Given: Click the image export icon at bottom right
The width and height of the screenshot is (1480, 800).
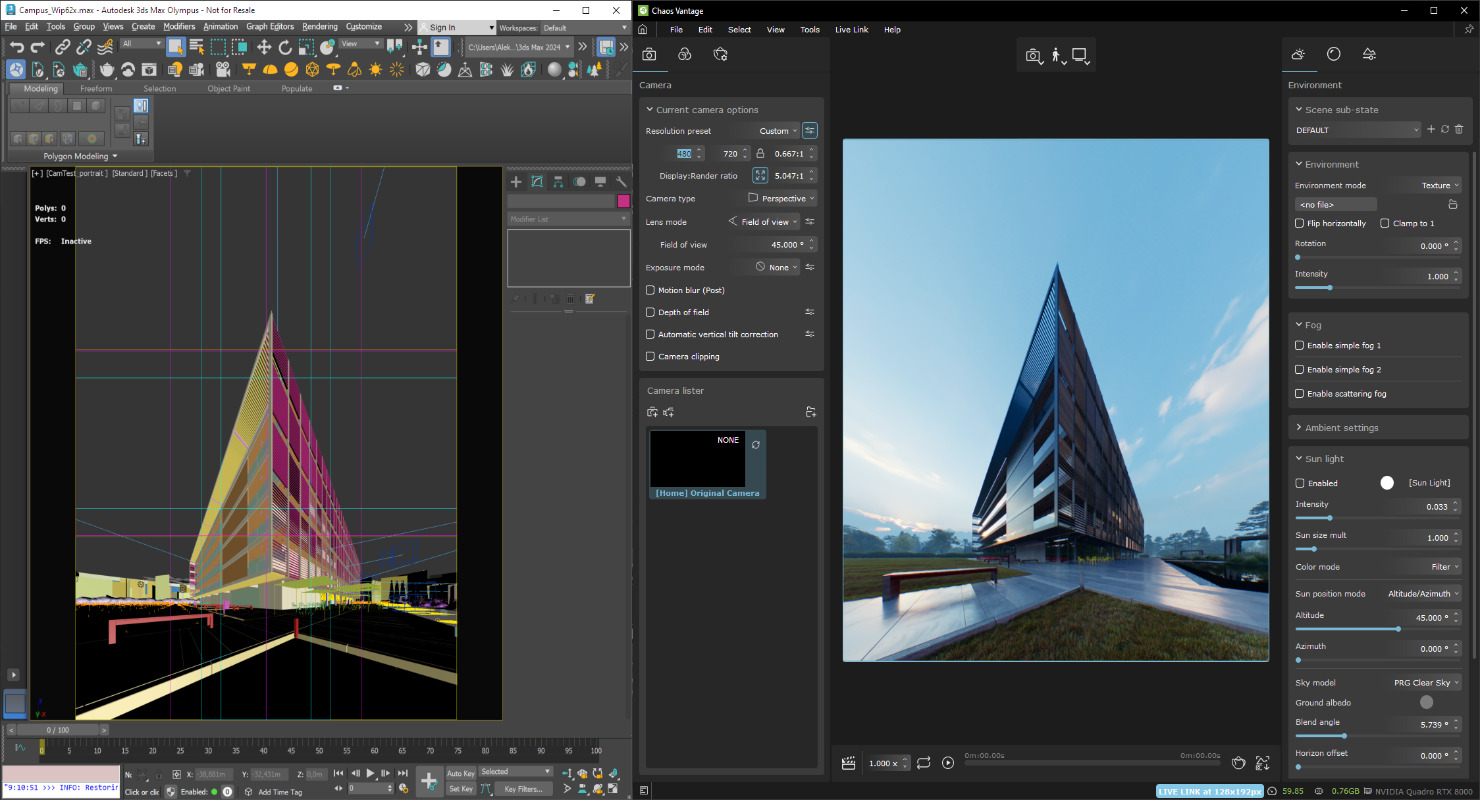Looking at the screenshot, I should click(x=1262, y=762).
